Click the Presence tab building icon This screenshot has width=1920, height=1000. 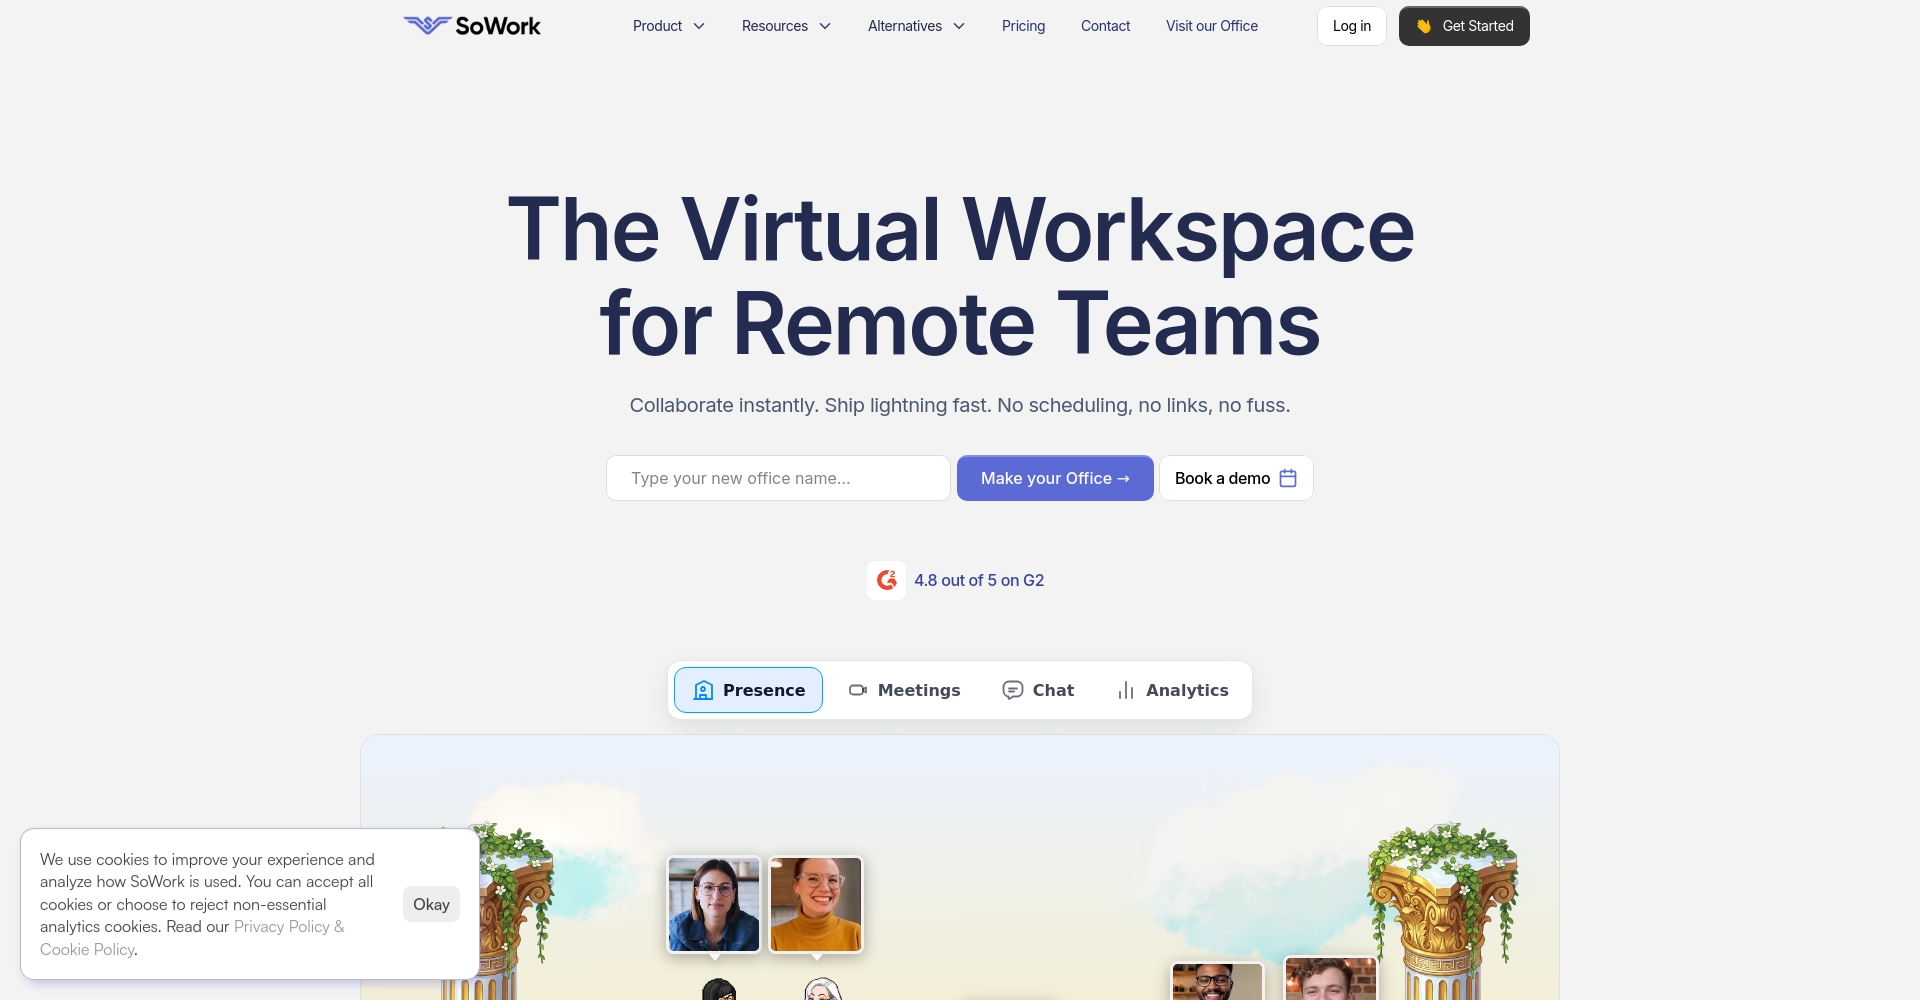click(x=703, y=690)
